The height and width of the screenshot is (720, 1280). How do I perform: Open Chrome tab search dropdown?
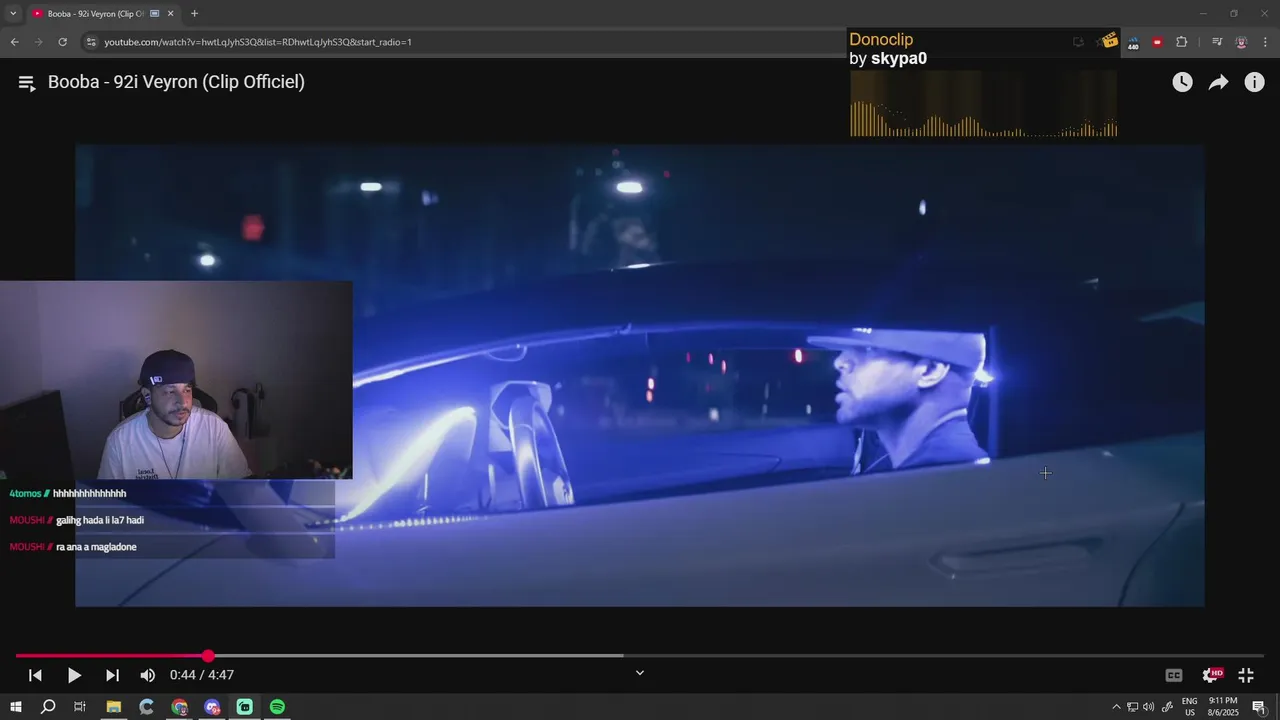tap(13, 14)
